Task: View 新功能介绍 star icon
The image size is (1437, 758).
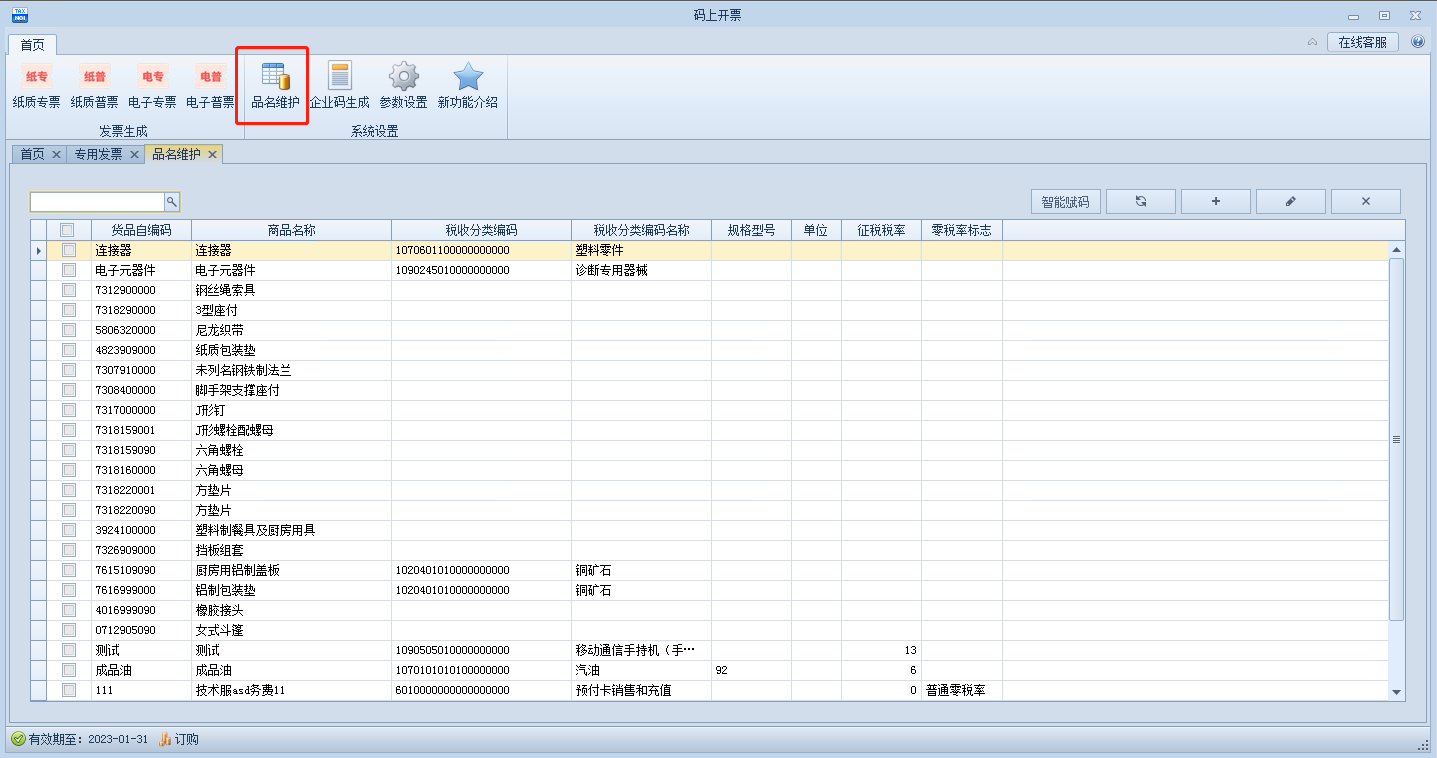Action: (x=467, y=86)
